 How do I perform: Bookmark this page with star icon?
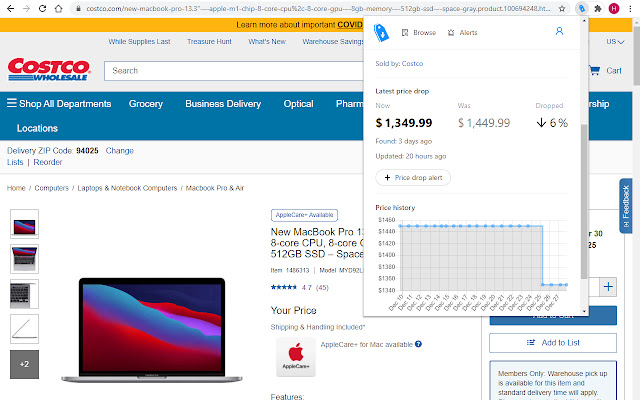tap(562, 8)
